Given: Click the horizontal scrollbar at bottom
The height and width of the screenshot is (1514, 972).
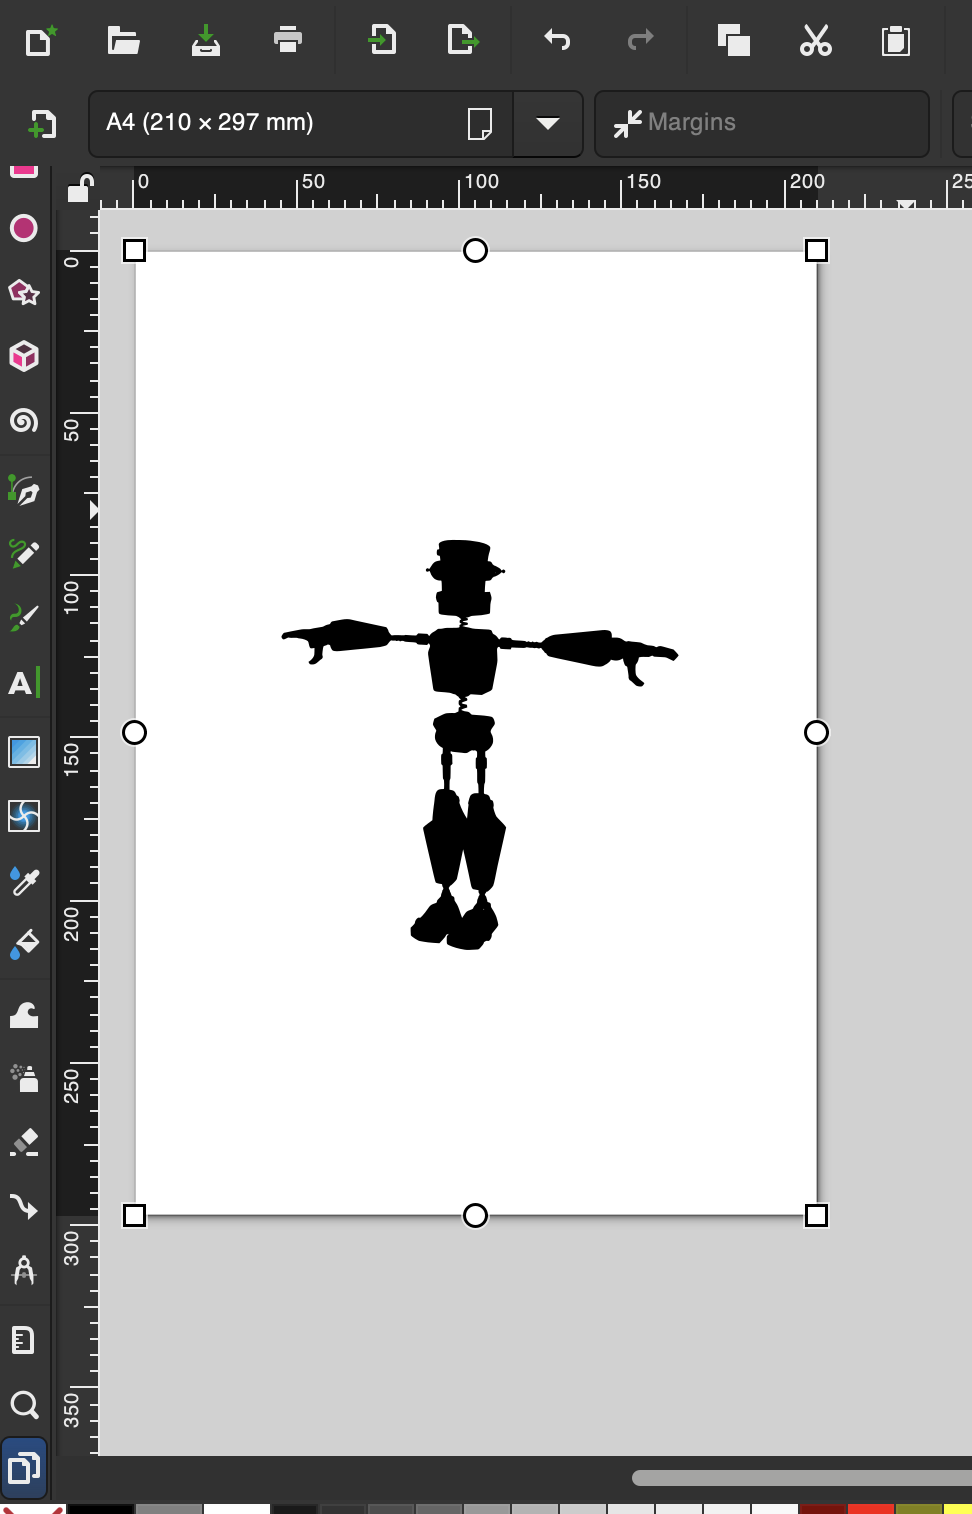Looking at the screenshot, I should point(800,1477).
